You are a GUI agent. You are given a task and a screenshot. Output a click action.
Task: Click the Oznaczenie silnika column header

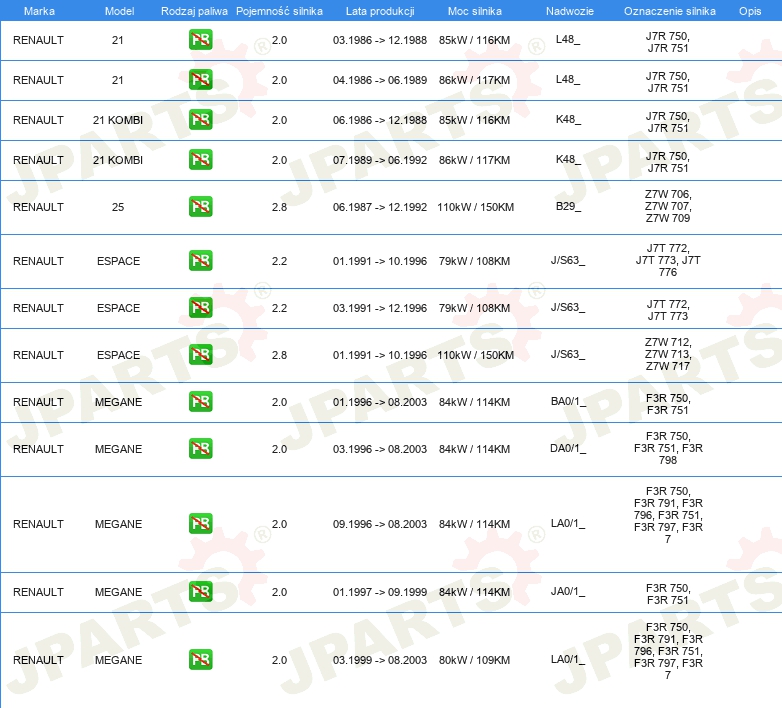pyautogui.click(x=670, y=11)
